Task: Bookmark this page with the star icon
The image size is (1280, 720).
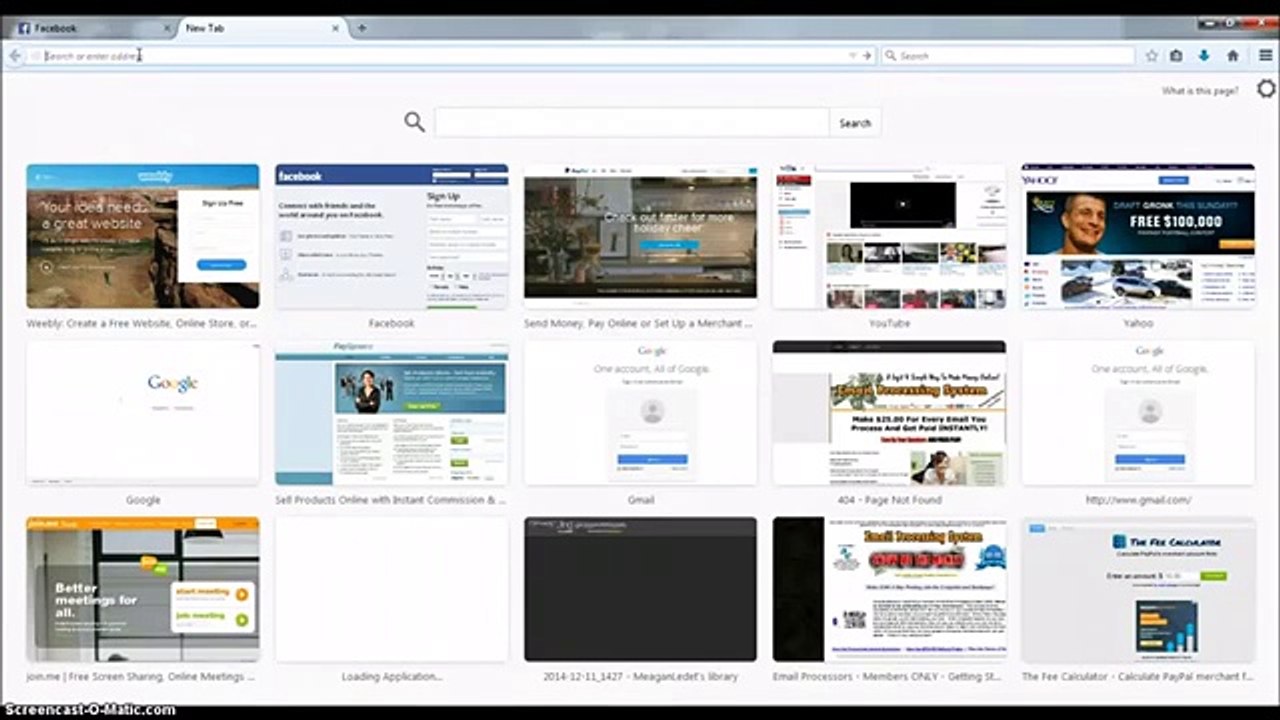Action: (x=1152, y=56)
